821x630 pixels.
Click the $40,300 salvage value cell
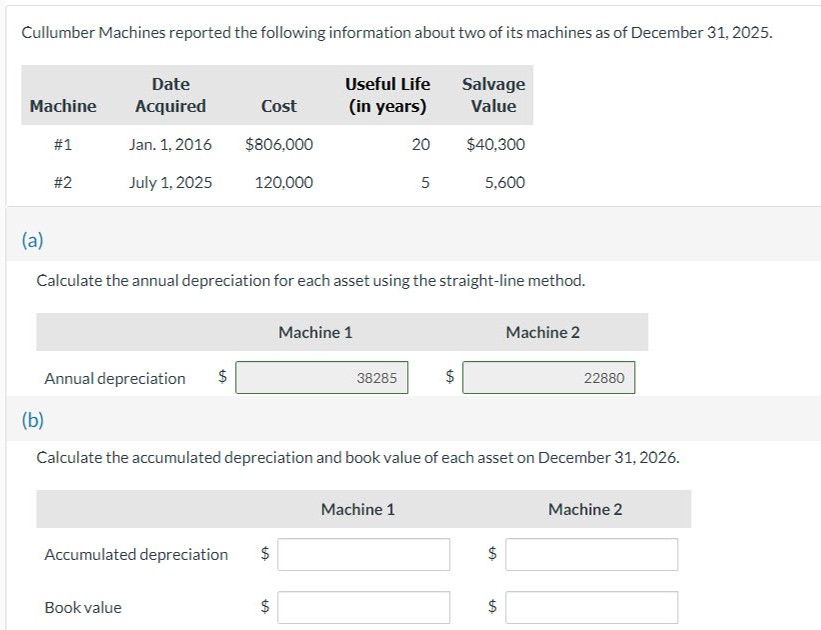pyautogui.click(x=497, y=144)
